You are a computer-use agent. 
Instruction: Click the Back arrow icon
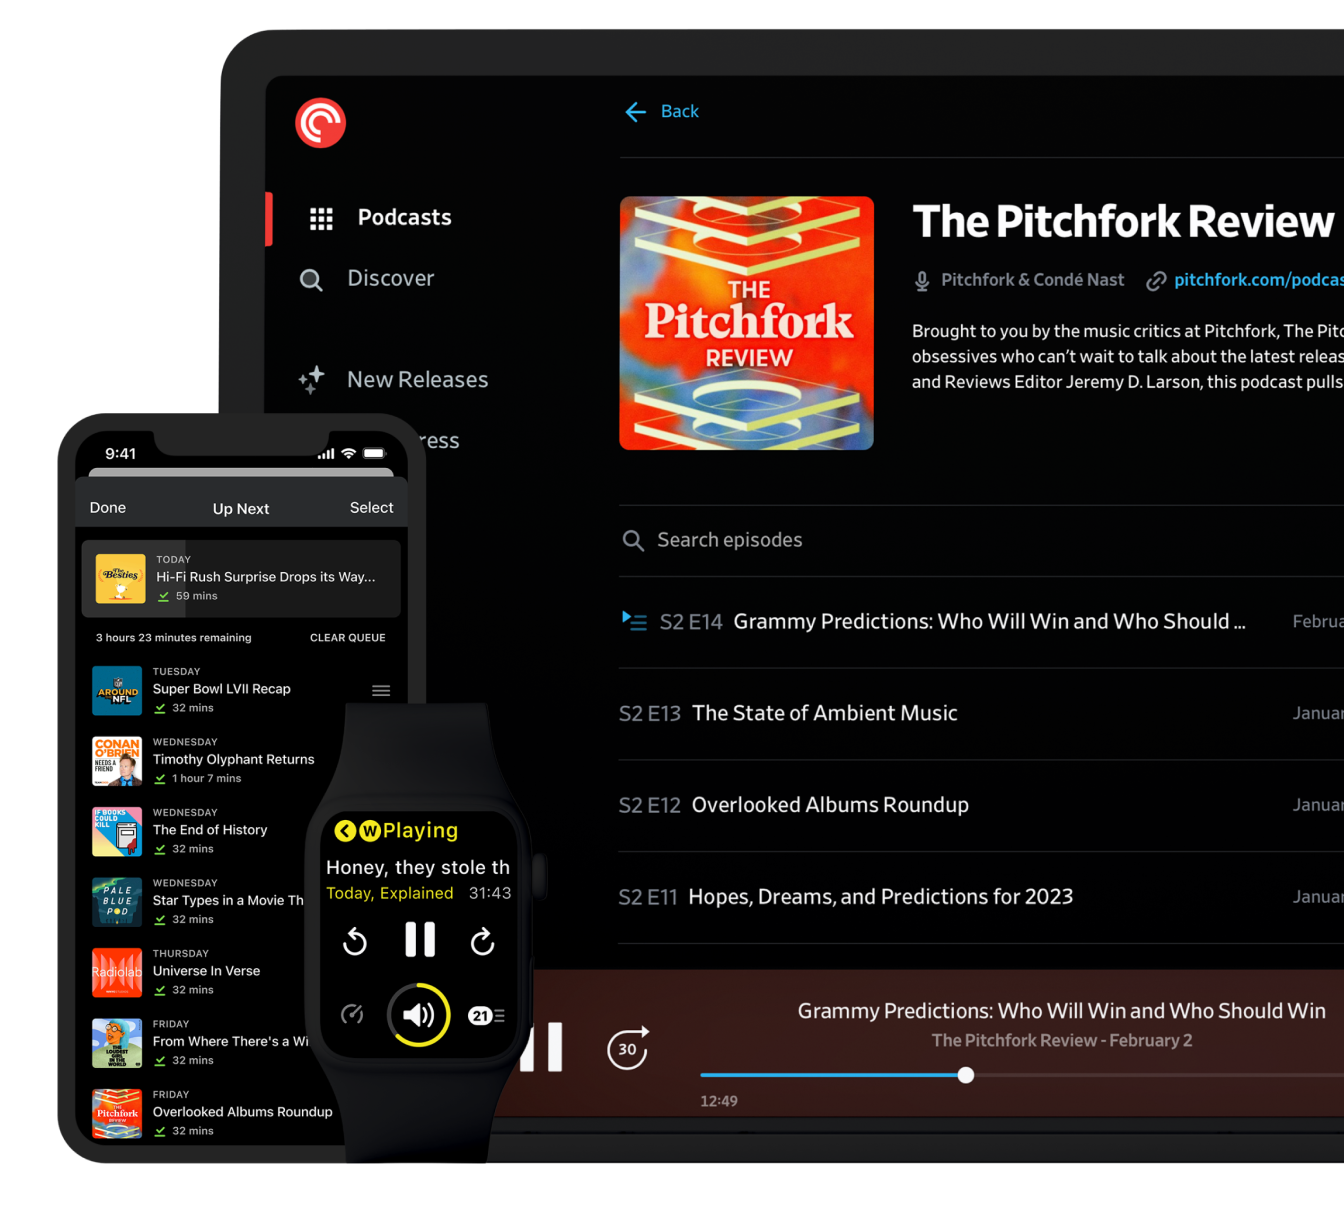click(x=636, y=112)
